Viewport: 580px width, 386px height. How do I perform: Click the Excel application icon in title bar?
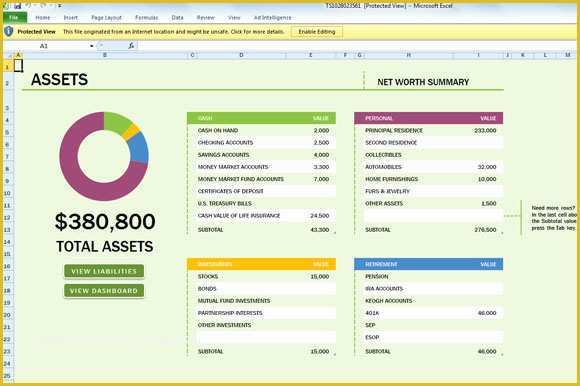click(6, 6)
